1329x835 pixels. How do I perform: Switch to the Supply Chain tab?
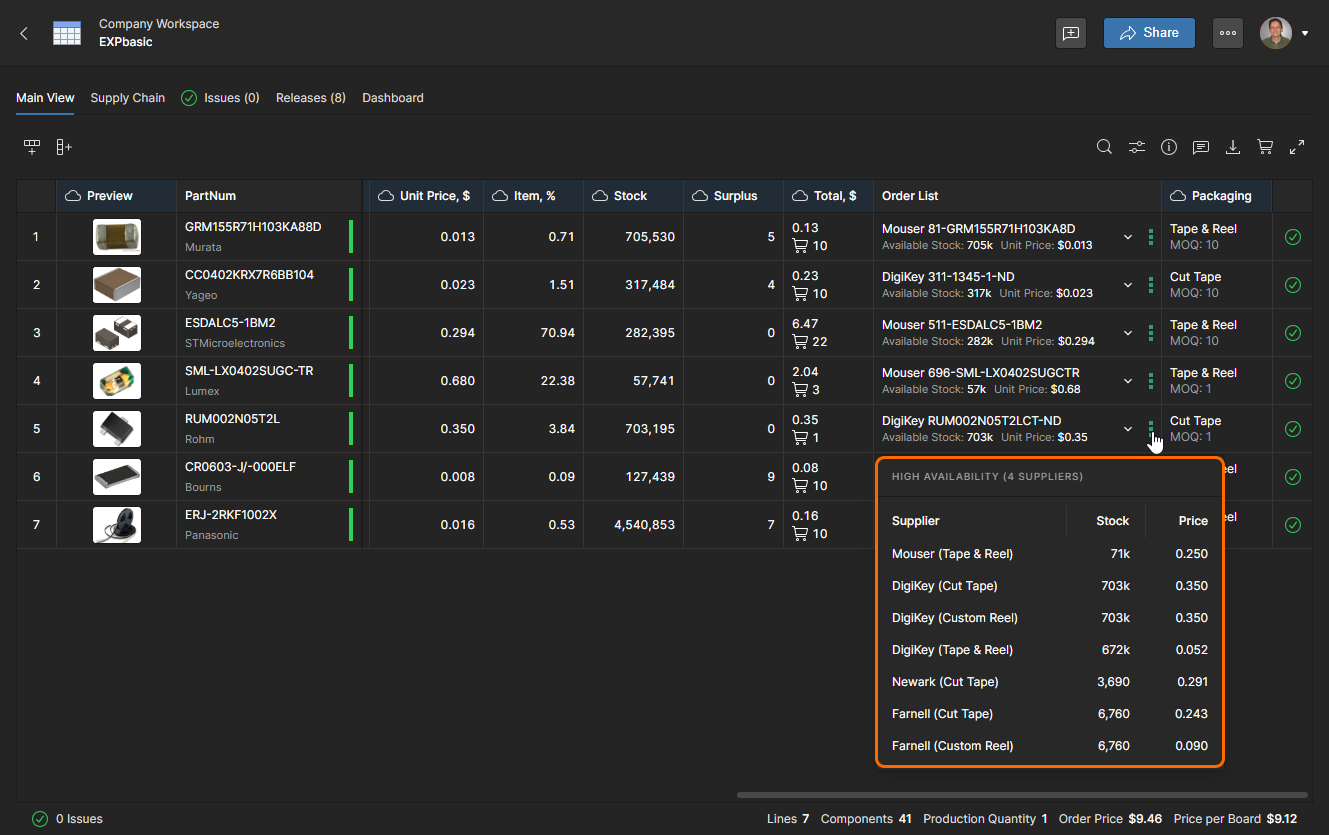coord(127,98)
